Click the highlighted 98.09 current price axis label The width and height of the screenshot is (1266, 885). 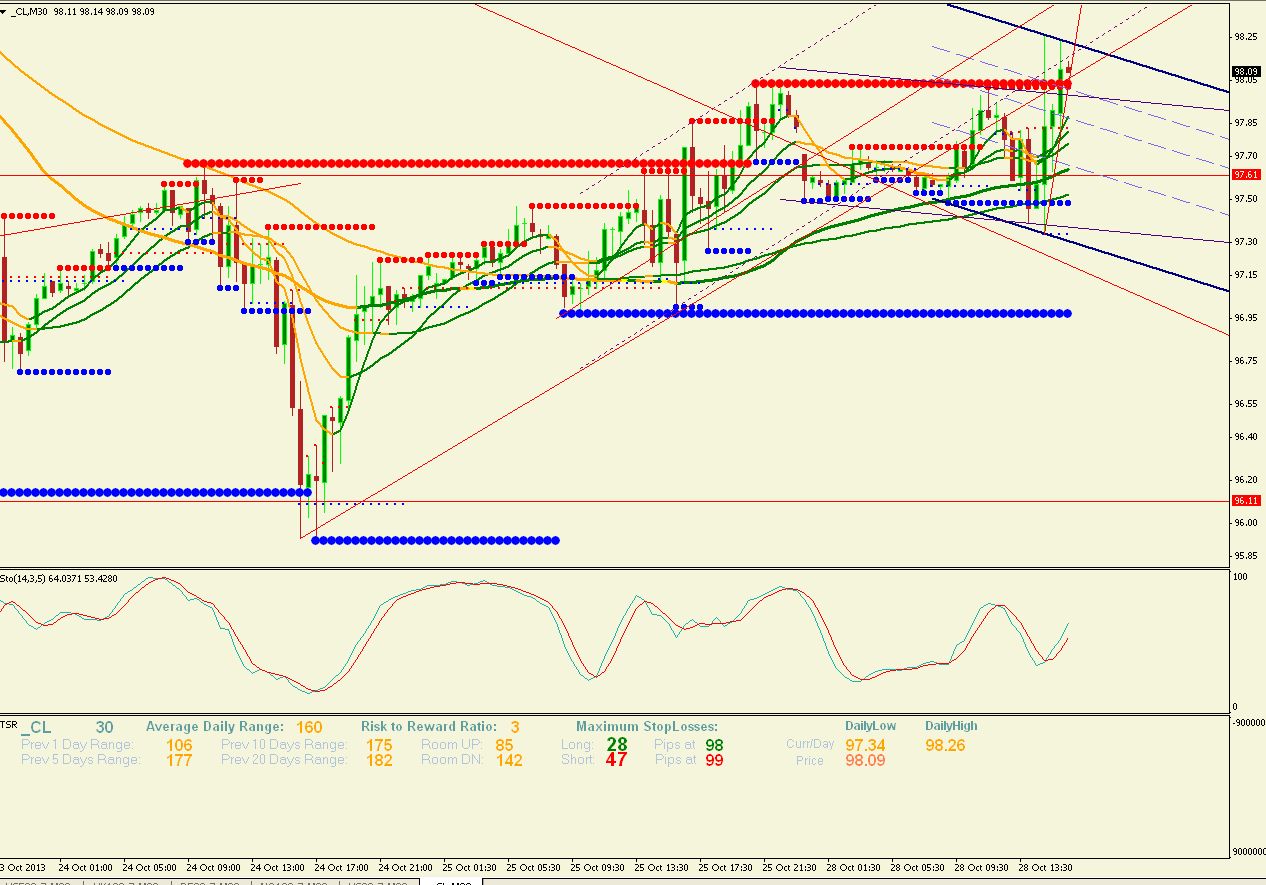click(1246, 72)
